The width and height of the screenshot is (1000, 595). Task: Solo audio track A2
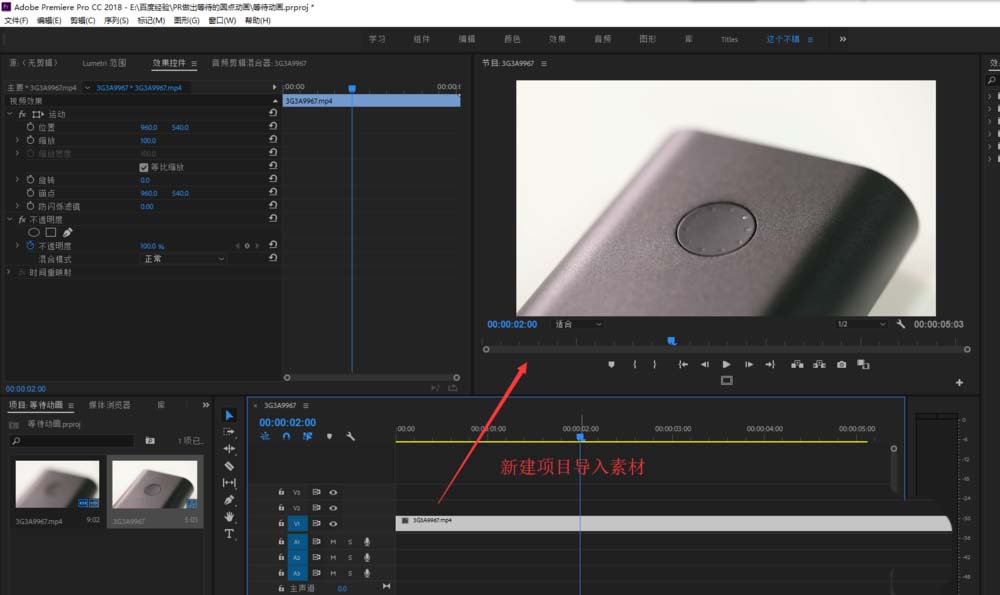point(349,557)
